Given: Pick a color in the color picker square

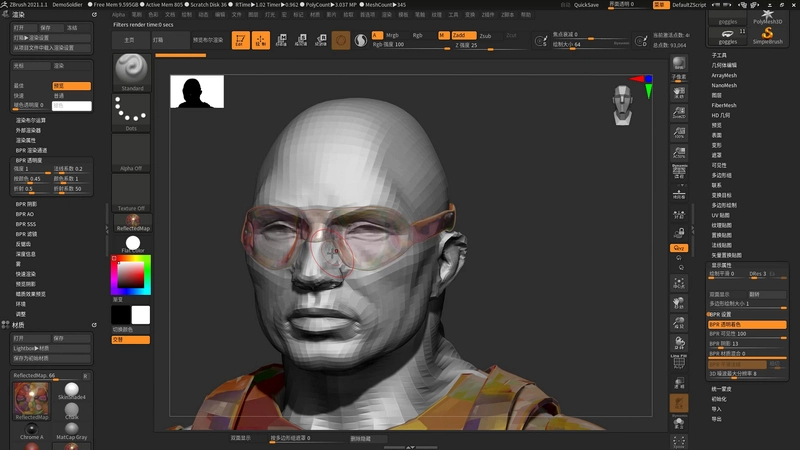Looking at the screenshot, I should point(131,276).
